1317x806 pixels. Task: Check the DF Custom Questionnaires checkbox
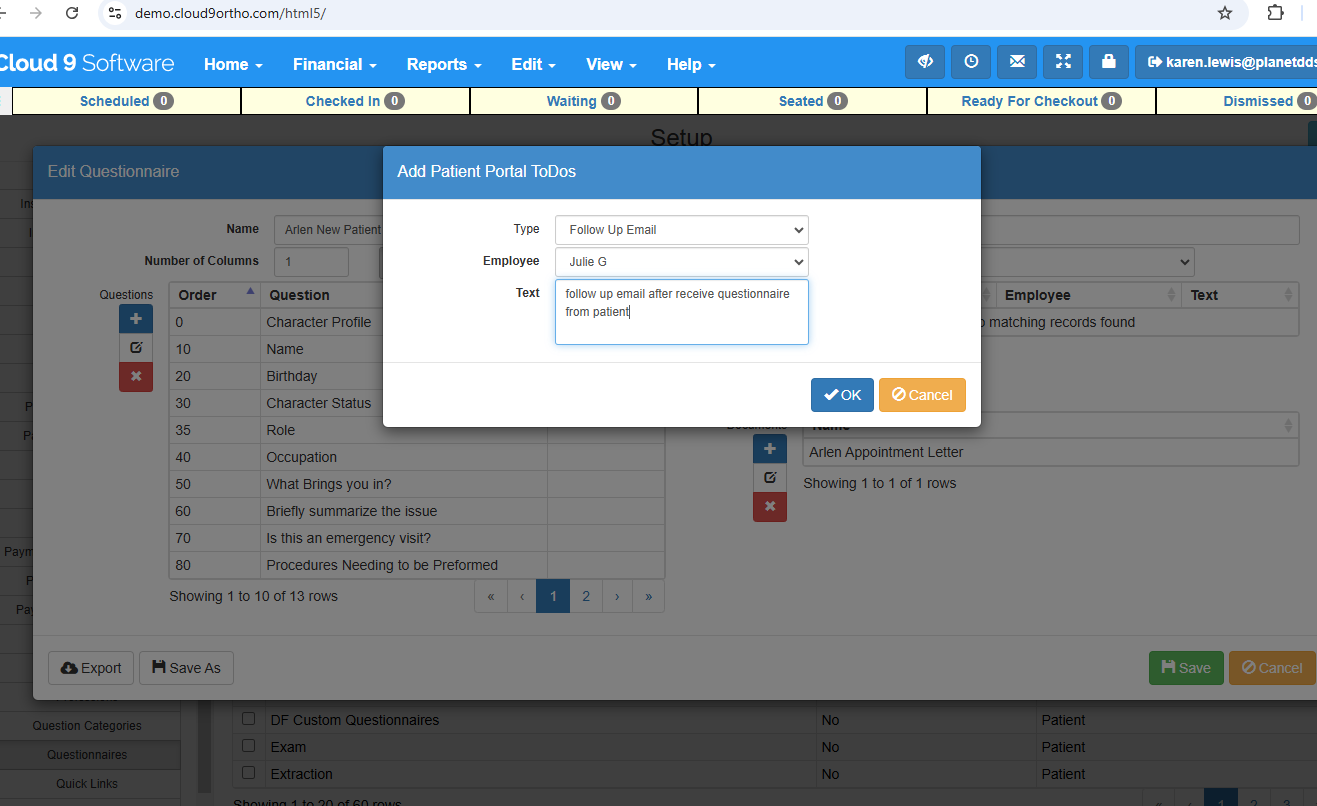[x=249, y=719]
